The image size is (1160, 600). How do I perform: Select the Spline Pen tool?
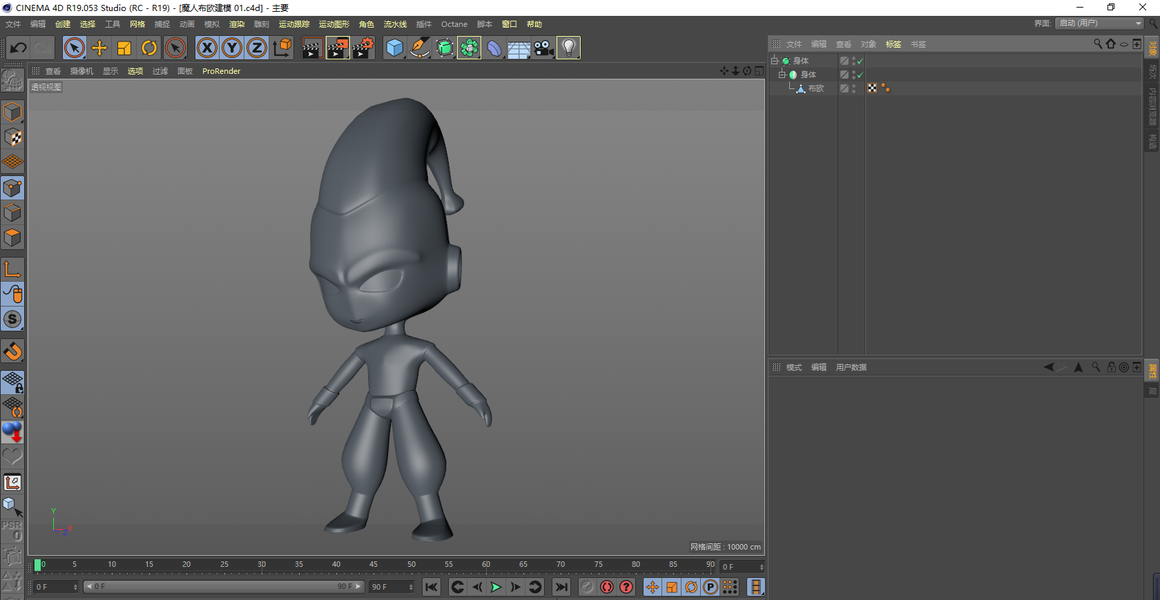[420, 48]
